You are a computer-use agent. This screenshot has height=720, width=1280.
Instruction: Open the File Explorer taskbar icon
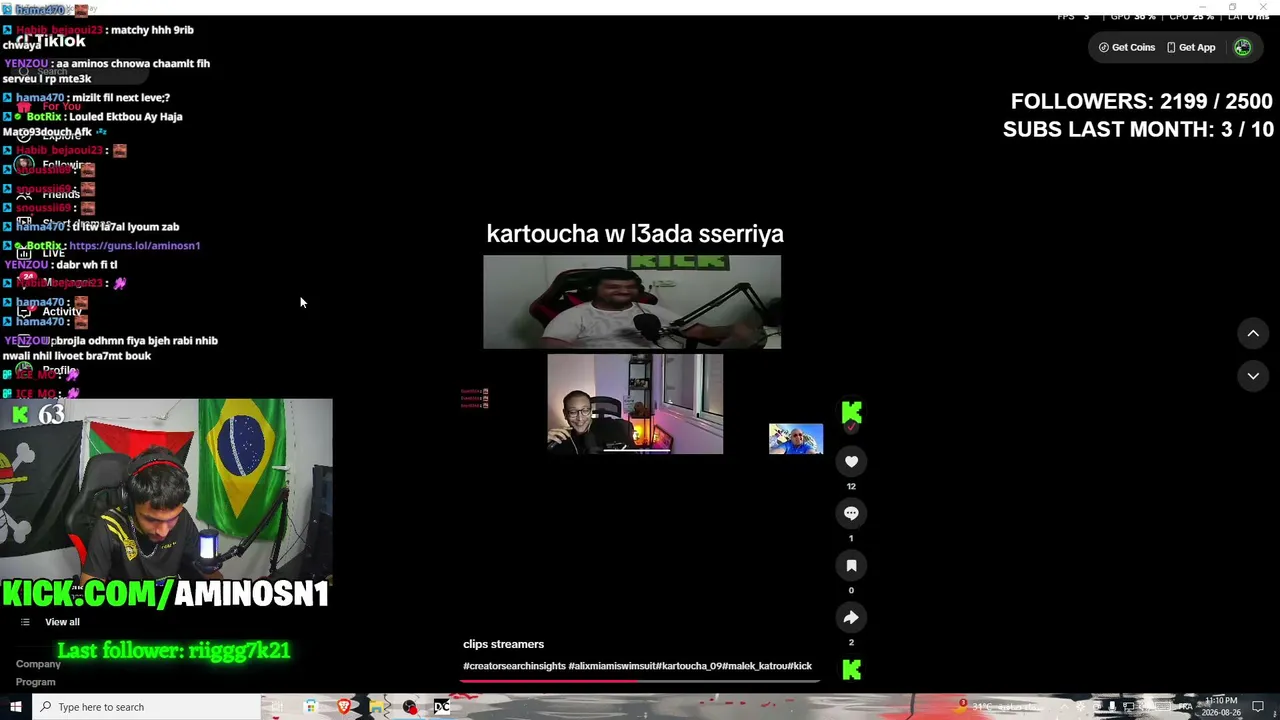pos(377,707)
